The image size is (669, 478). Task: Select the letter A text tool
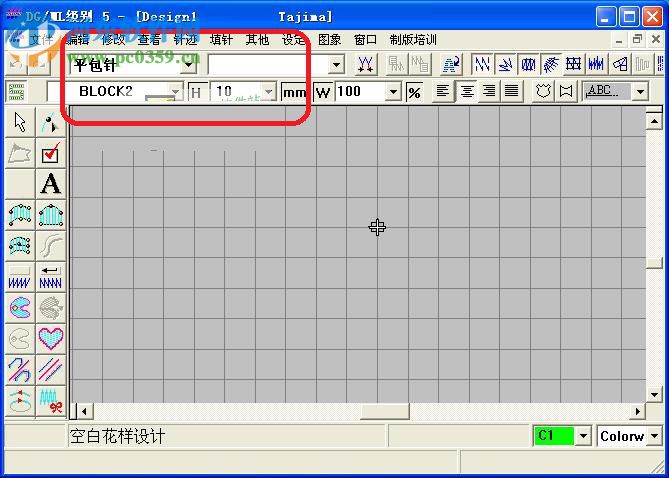tap(51, 184)
